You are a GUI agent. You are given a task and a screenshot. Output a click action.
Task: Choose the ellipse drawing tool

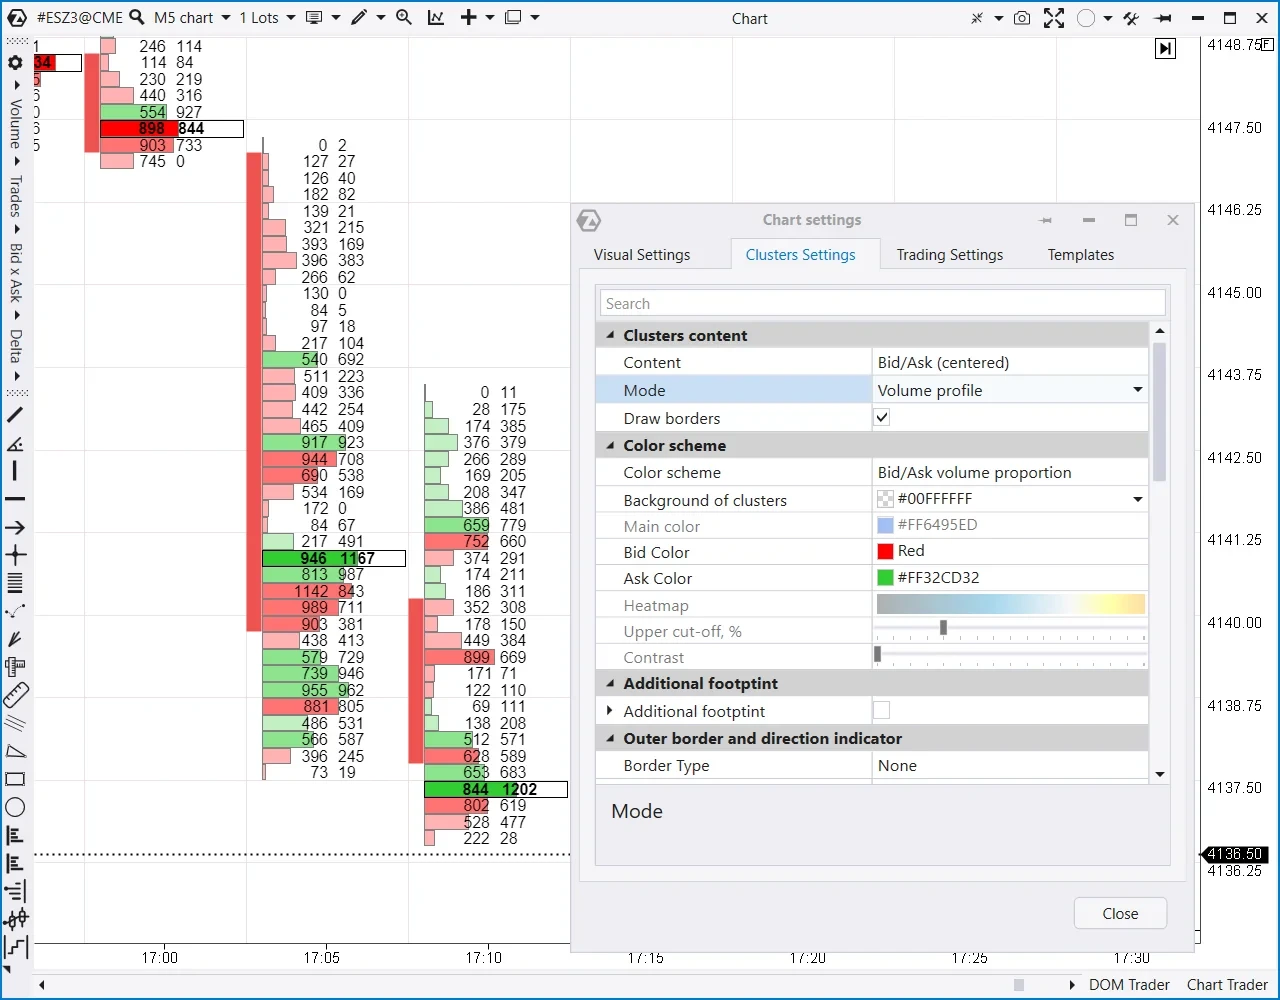coord(15,807)
